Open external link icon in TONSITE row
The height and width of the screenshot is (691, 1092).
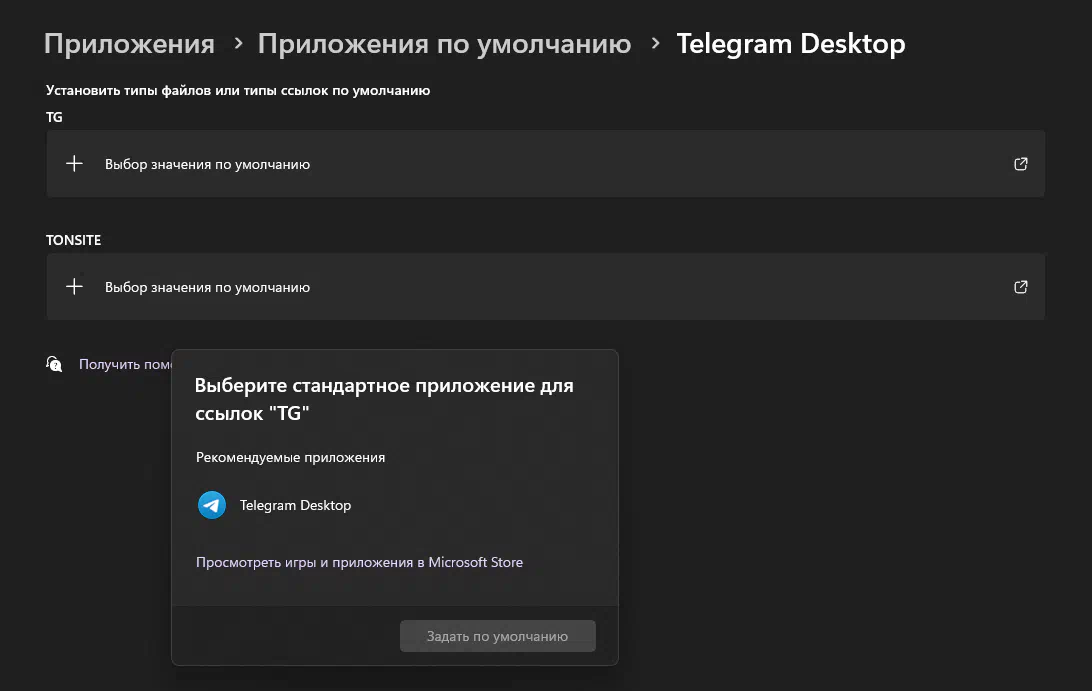point(1020,287)
